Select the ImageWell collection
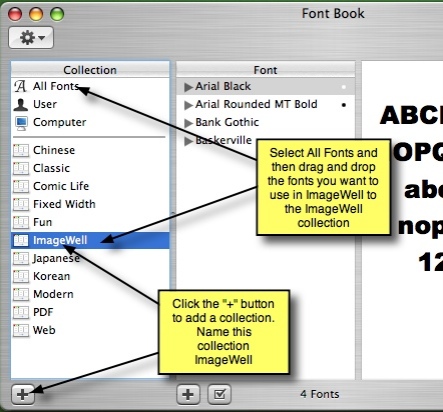The height and width of the screenshot is (412, 443). [x=90, y=240]
